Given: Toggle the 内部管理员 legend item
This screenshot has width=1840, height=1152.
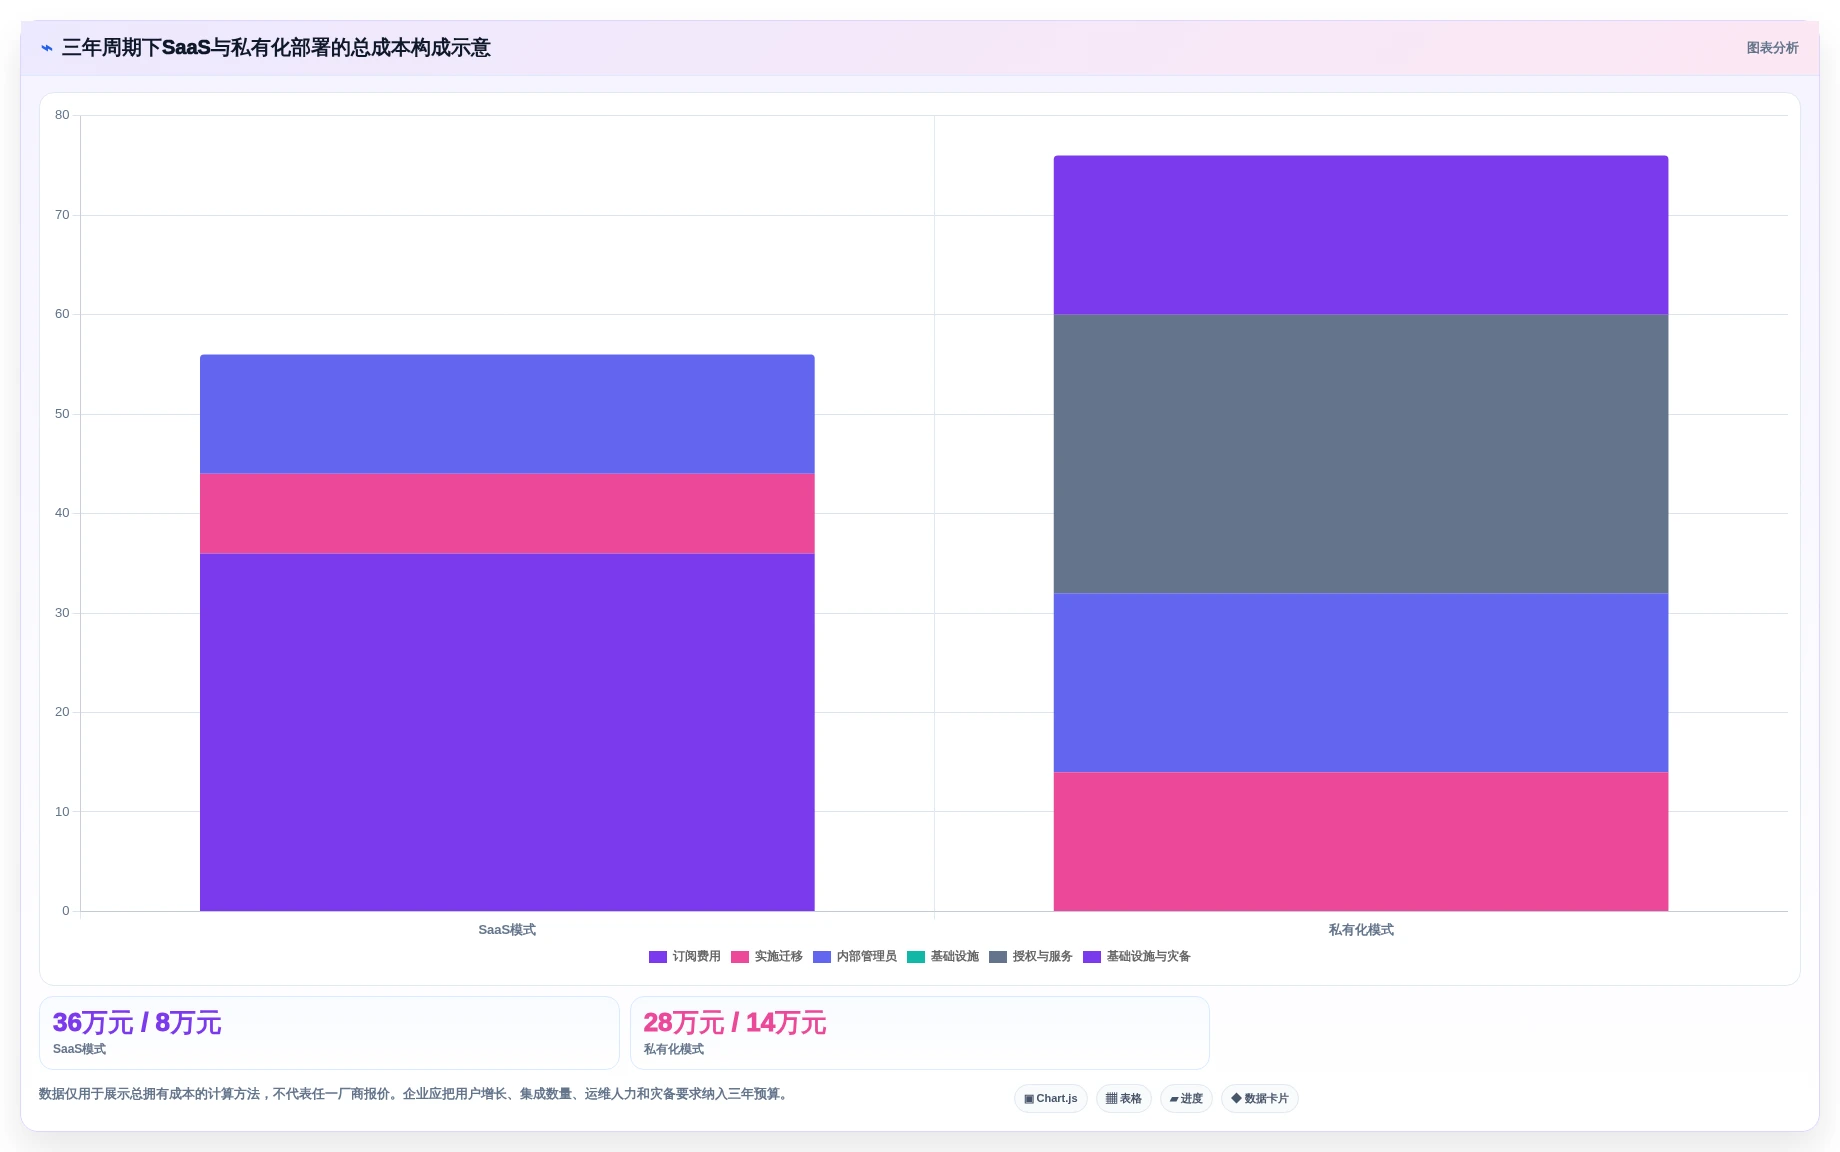Looking at the screenshot, I should (x=855, y=957).
